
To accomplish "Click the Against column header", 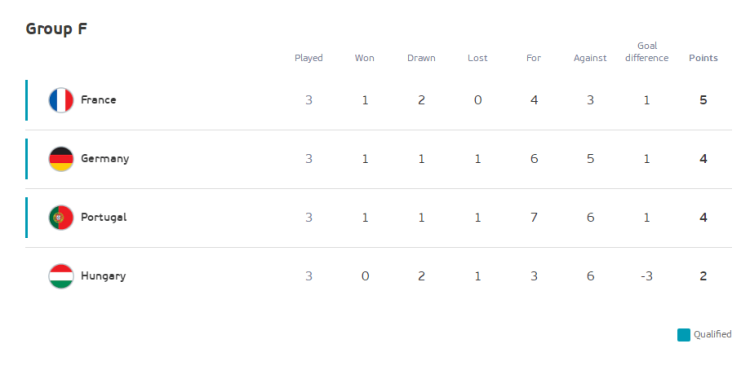I will tap(590, 58).
